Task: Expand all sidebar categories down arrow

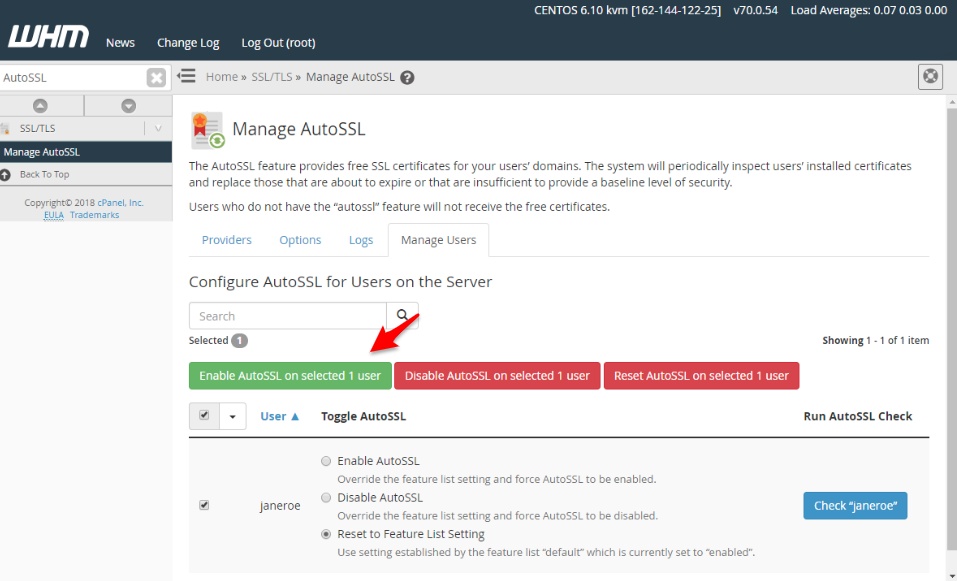Action: click(128, 106)
